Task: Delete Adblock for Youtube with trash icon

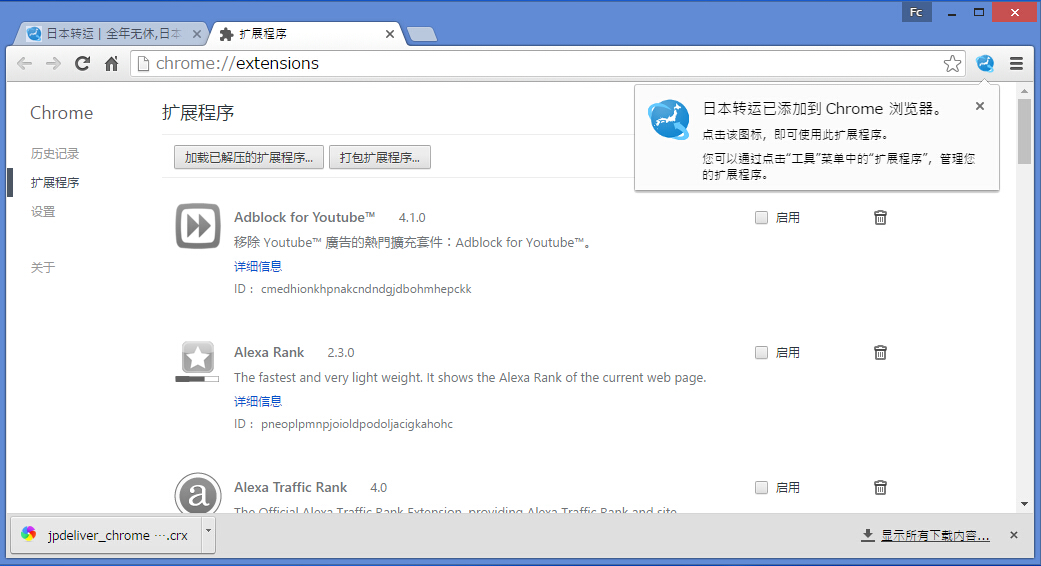Action: coord(880,217)
